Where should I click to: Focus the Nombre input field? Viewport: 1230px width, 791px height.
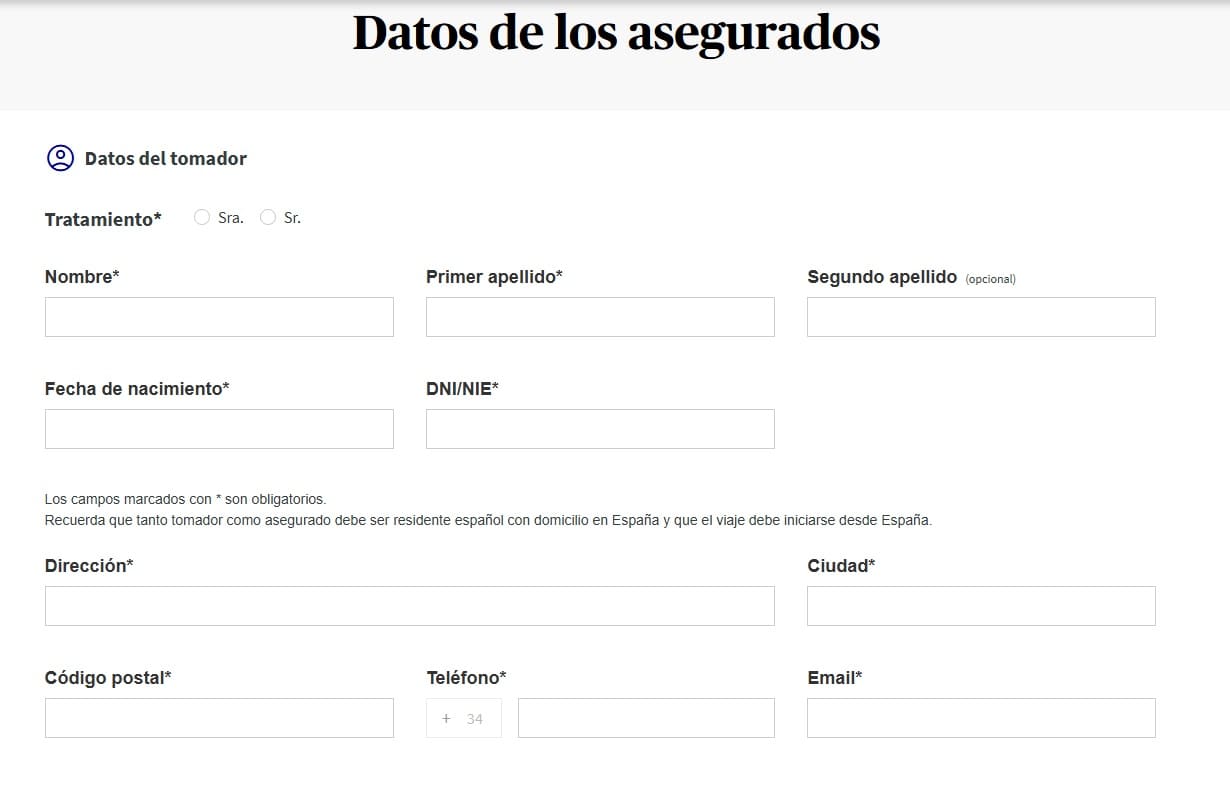[x=219, y=317]
